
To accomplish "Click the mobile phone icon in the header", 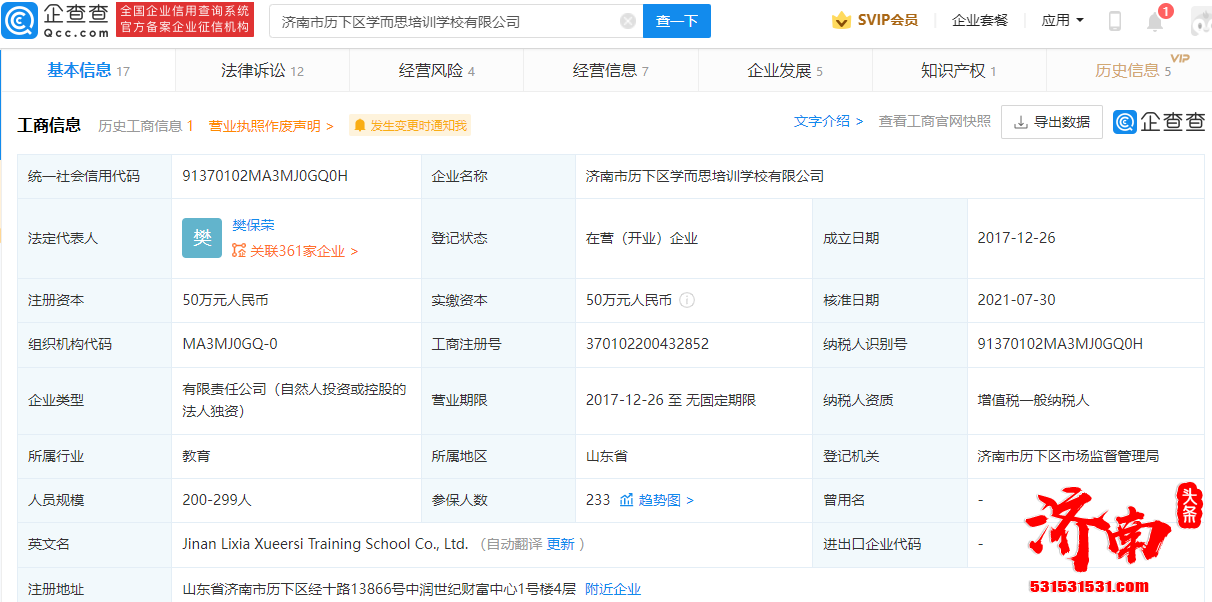I will point(1115,21).
